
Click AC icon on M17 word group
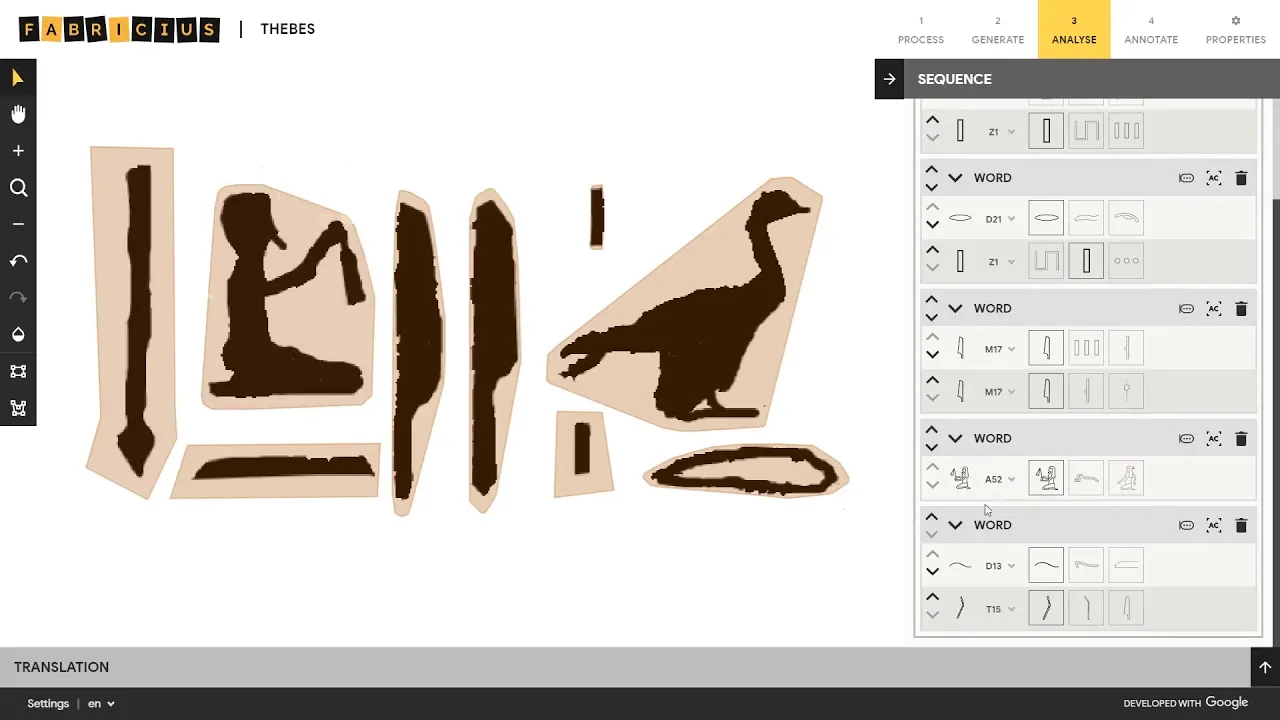(x=1214, y=309)
